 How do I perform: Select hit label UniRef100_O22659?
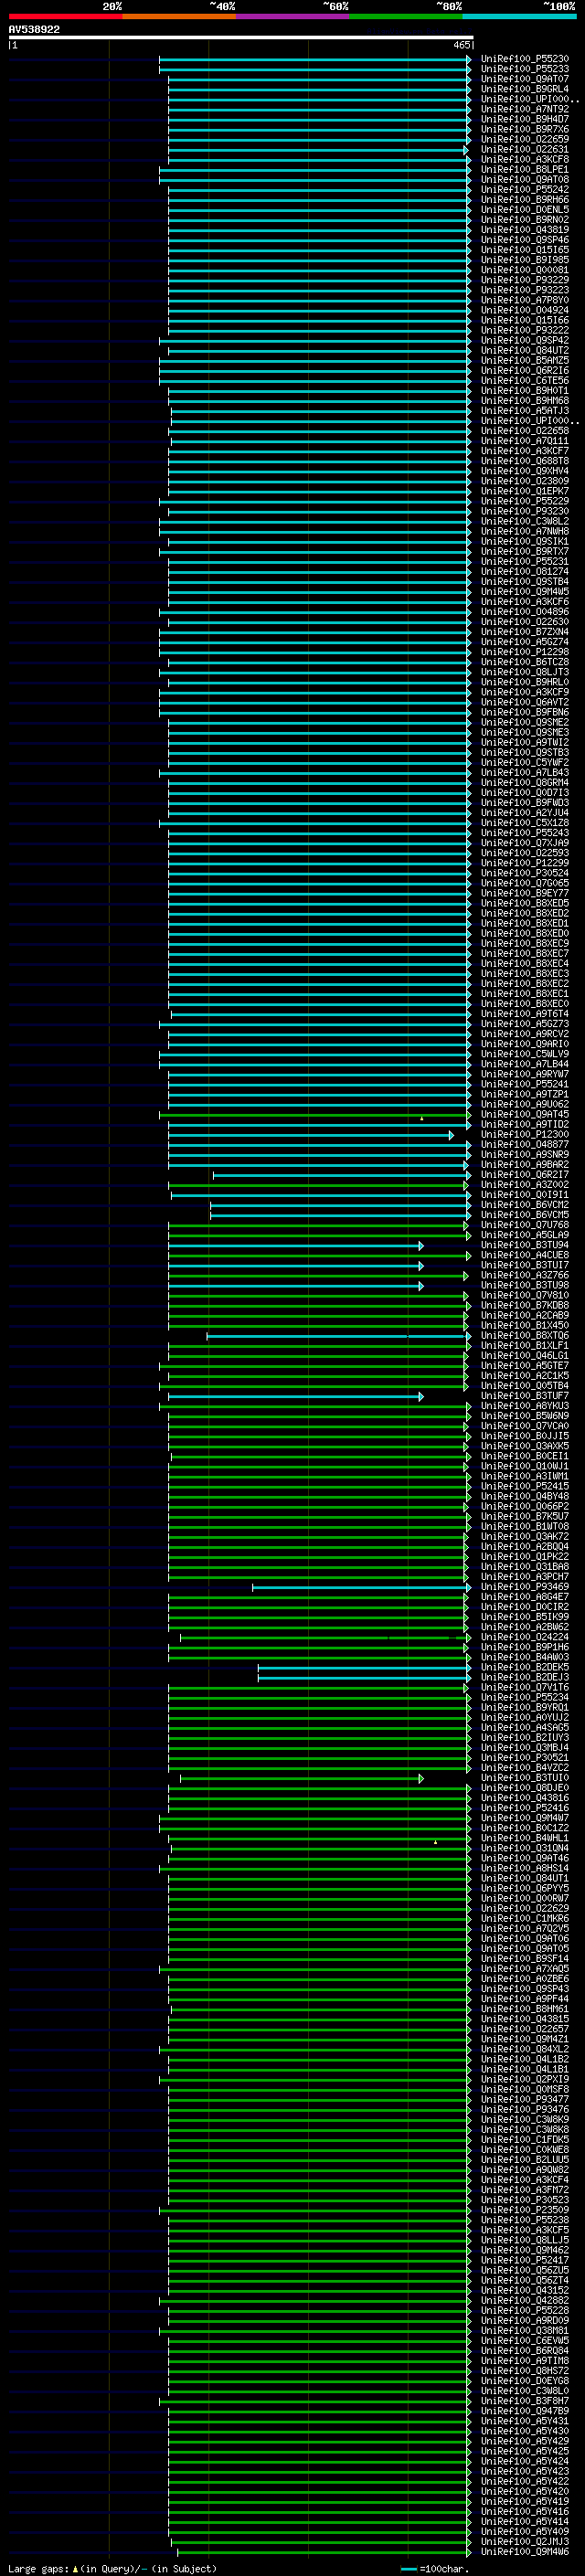point(524,139)
